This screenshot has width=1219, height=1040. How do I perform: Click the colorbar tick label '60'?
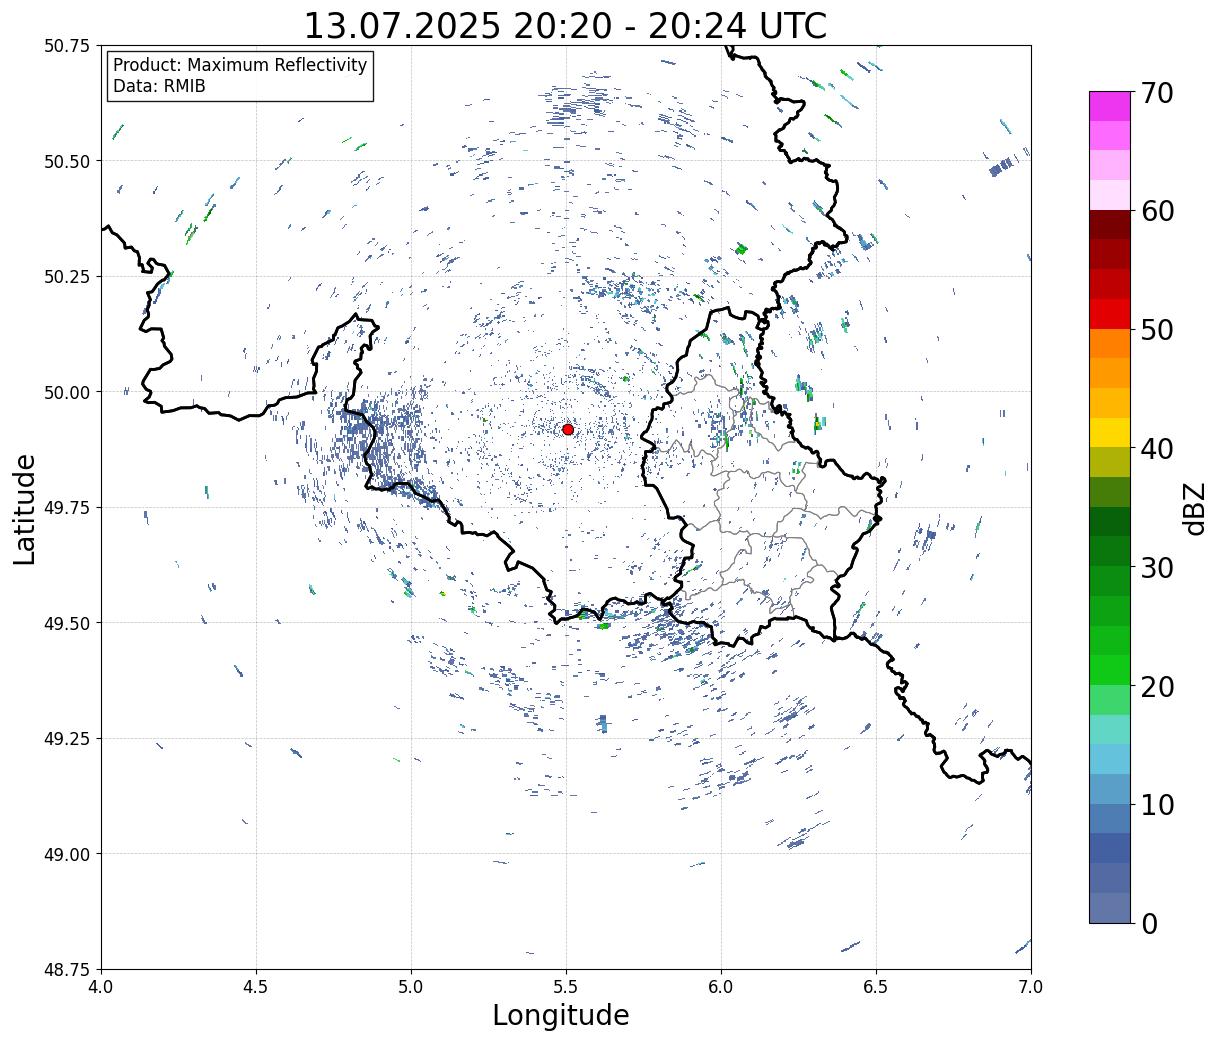point(1156,211)
